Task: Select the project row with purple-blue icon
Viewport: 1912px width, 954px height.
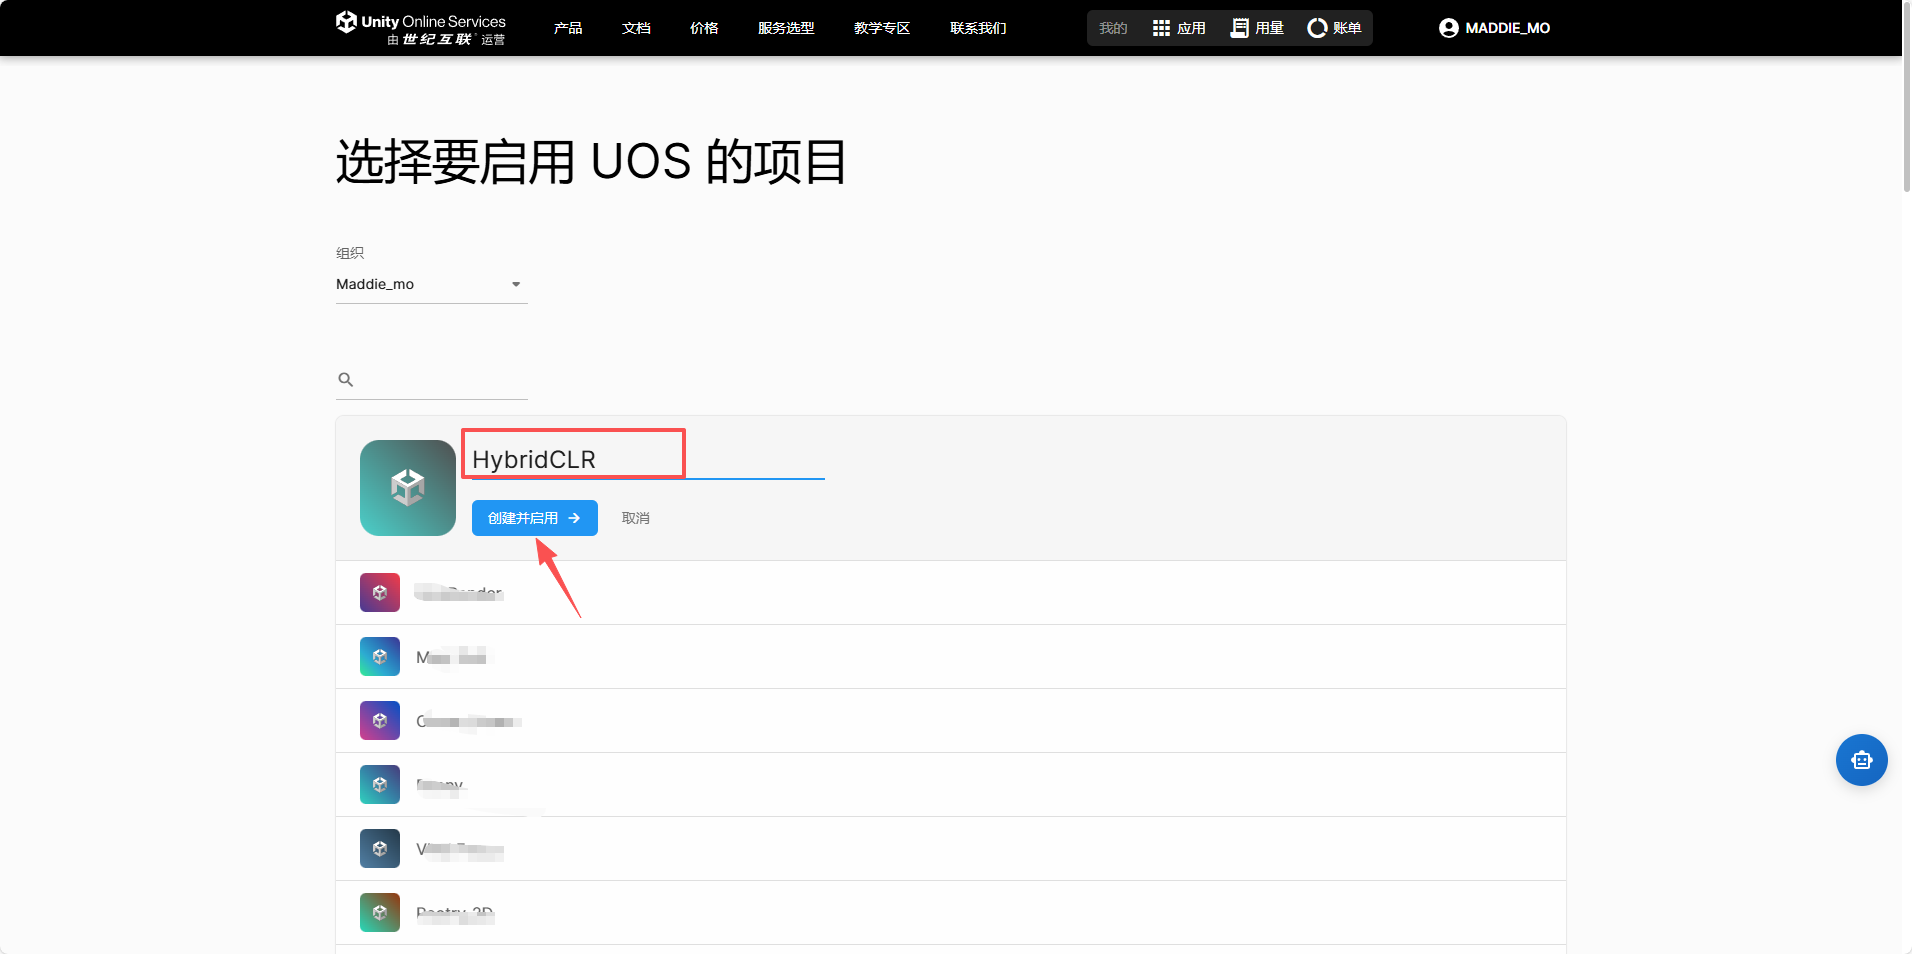Action: [951, 721]
